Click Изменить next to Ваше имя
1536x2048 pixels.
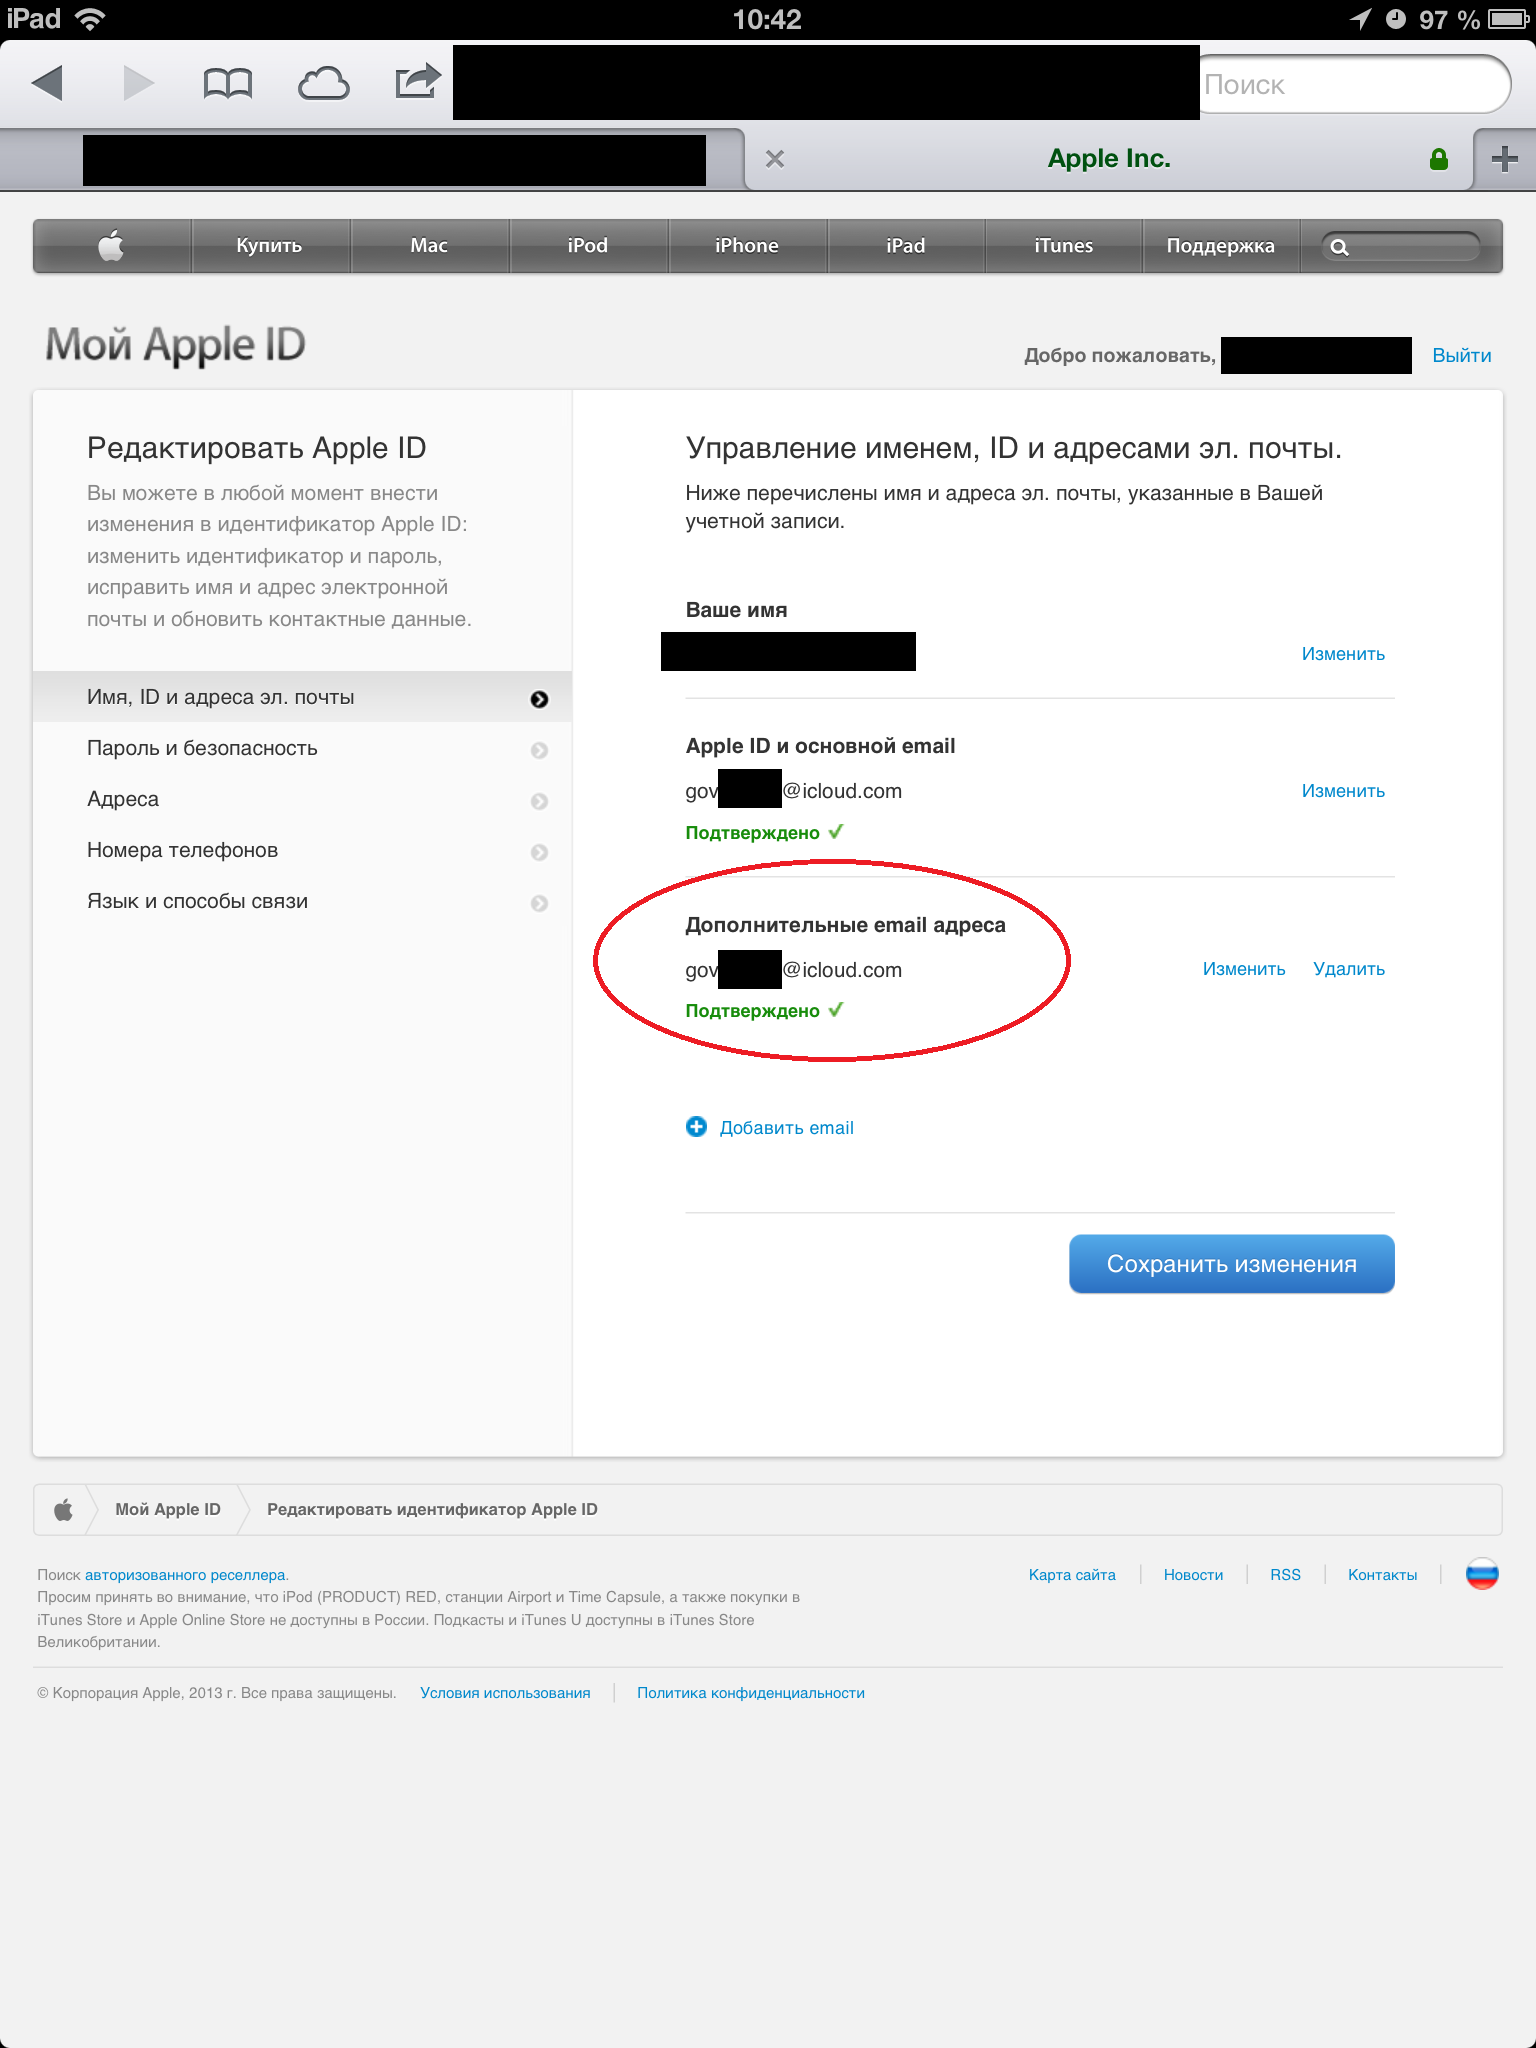(1343, 654)
